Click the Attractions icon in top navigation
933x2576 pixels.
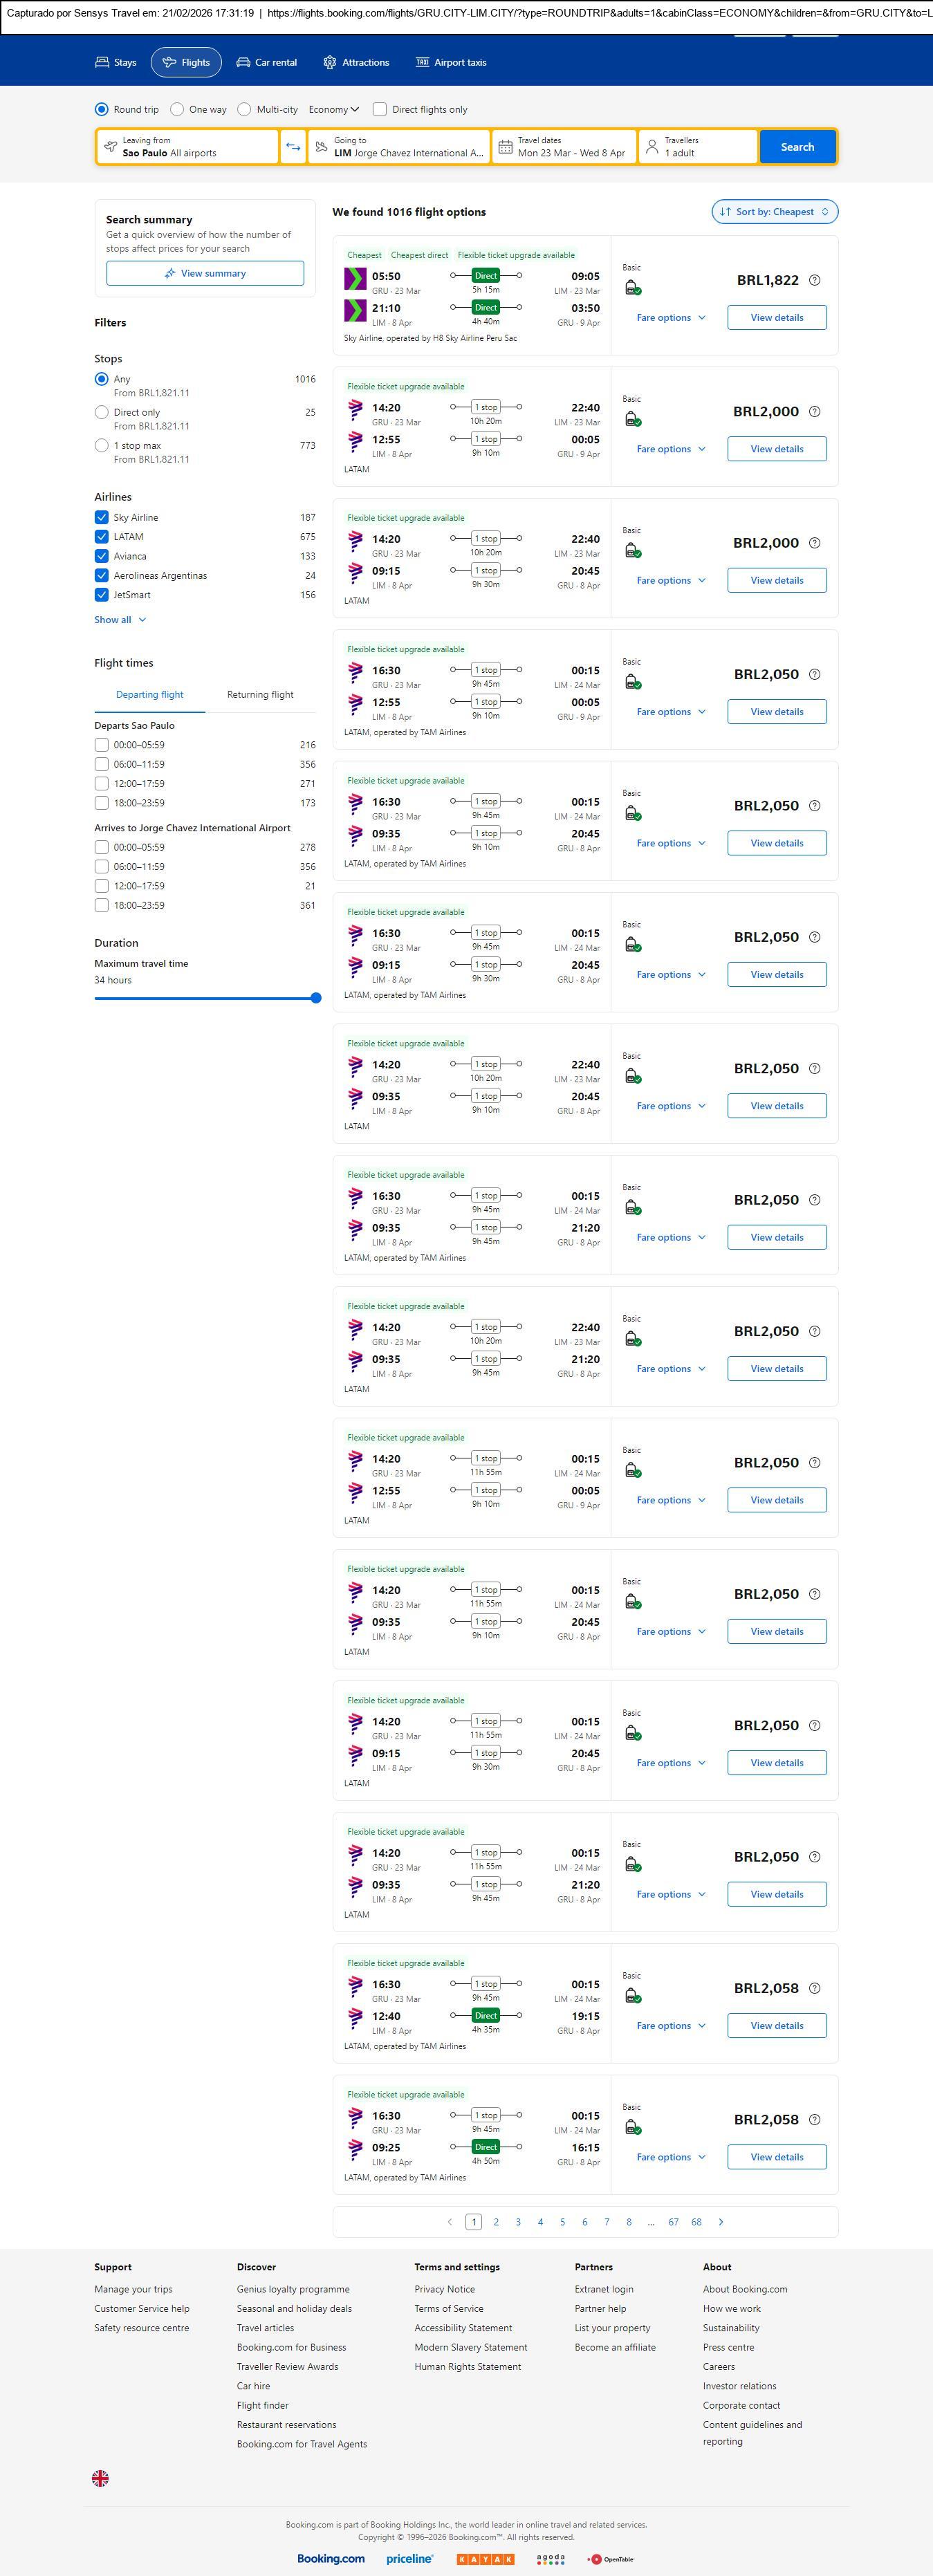pos(330,62)
